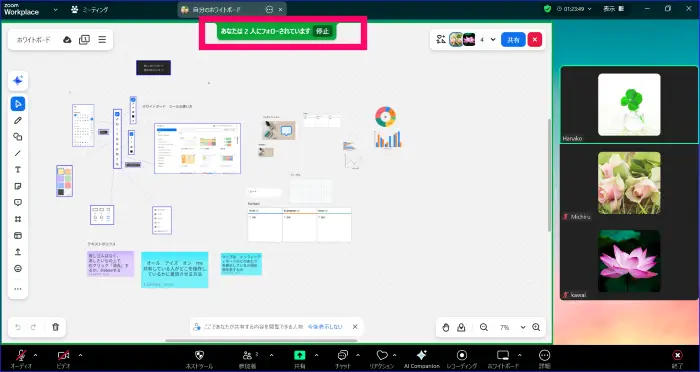Select Hanako's participant video tile
This screenshot has height=372, width=700.
(629, 105)
